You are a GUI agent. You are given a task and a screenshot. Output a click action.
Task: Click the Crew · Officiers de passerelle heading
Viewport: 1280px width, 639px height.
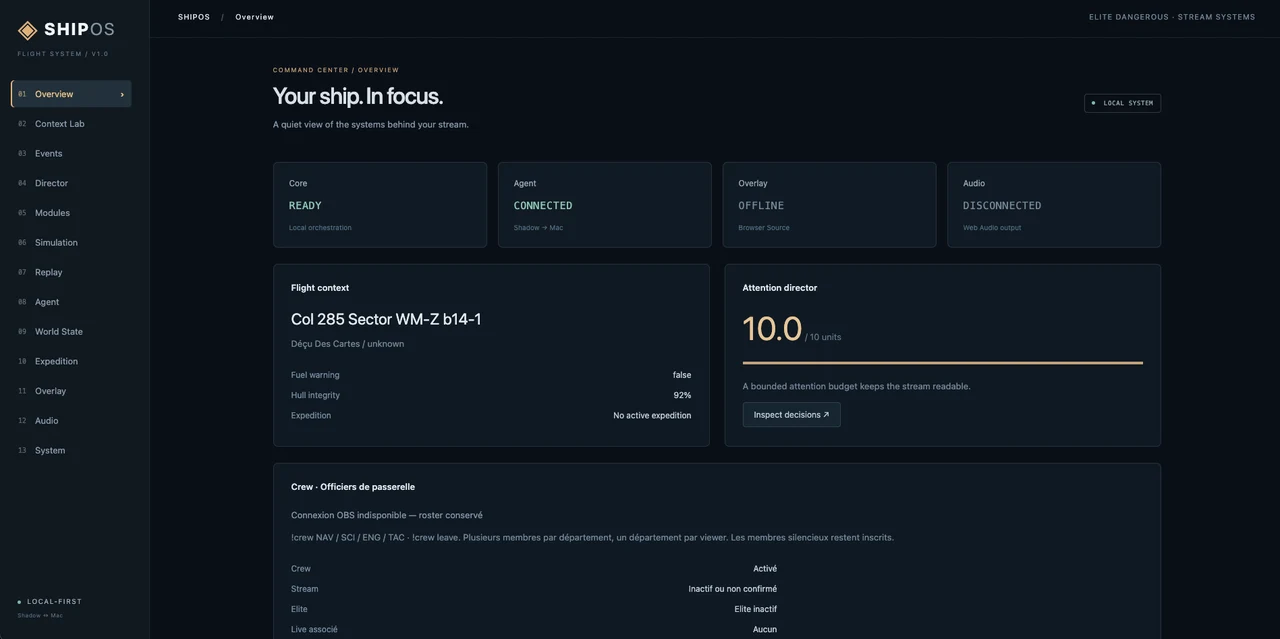coord(353,487)
